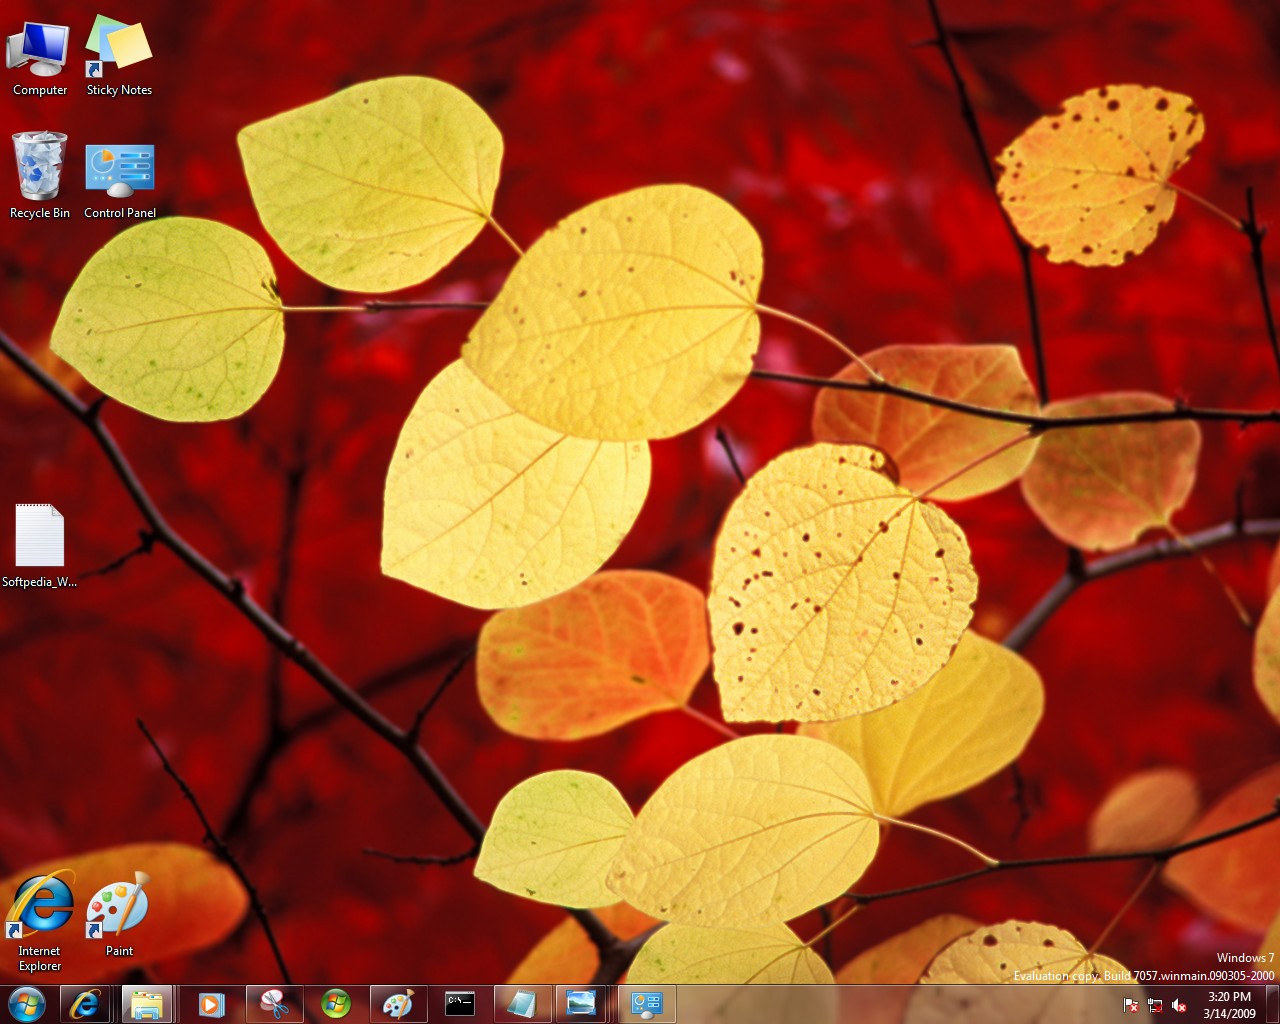The image size is (1280, 1024).
Task: Click the muted volume speaker tray icon
Action: tap(1179, 1005)
